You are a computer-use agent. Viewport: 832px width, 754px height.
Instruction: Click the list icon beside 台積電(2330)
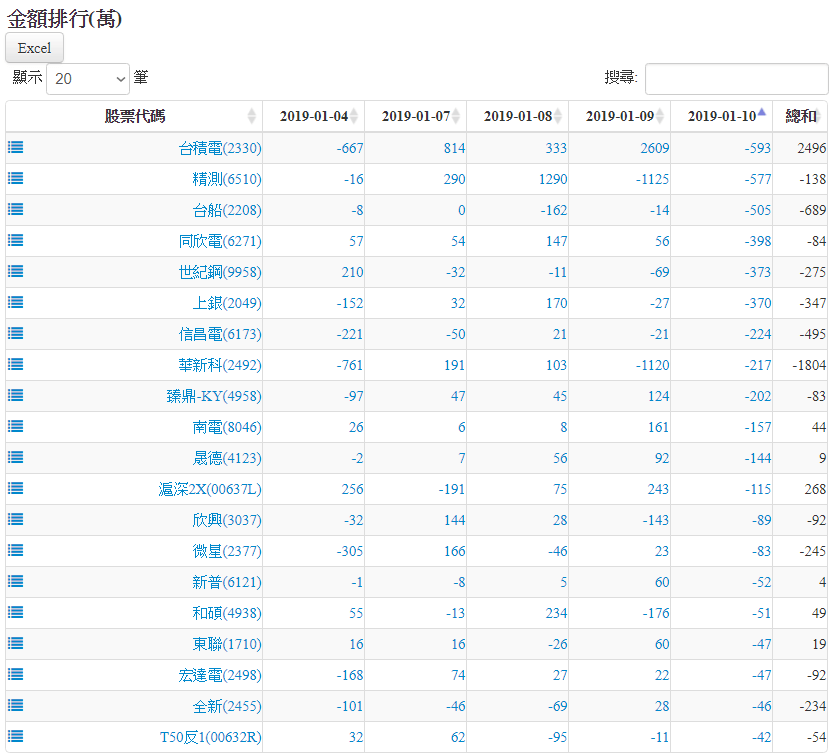click(x=16, y=147)
